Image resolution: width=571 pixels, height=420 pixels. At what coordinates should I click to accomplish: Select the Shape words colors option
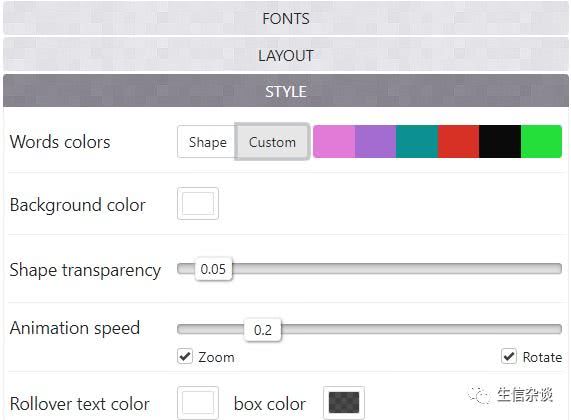[x=207, y=142]
